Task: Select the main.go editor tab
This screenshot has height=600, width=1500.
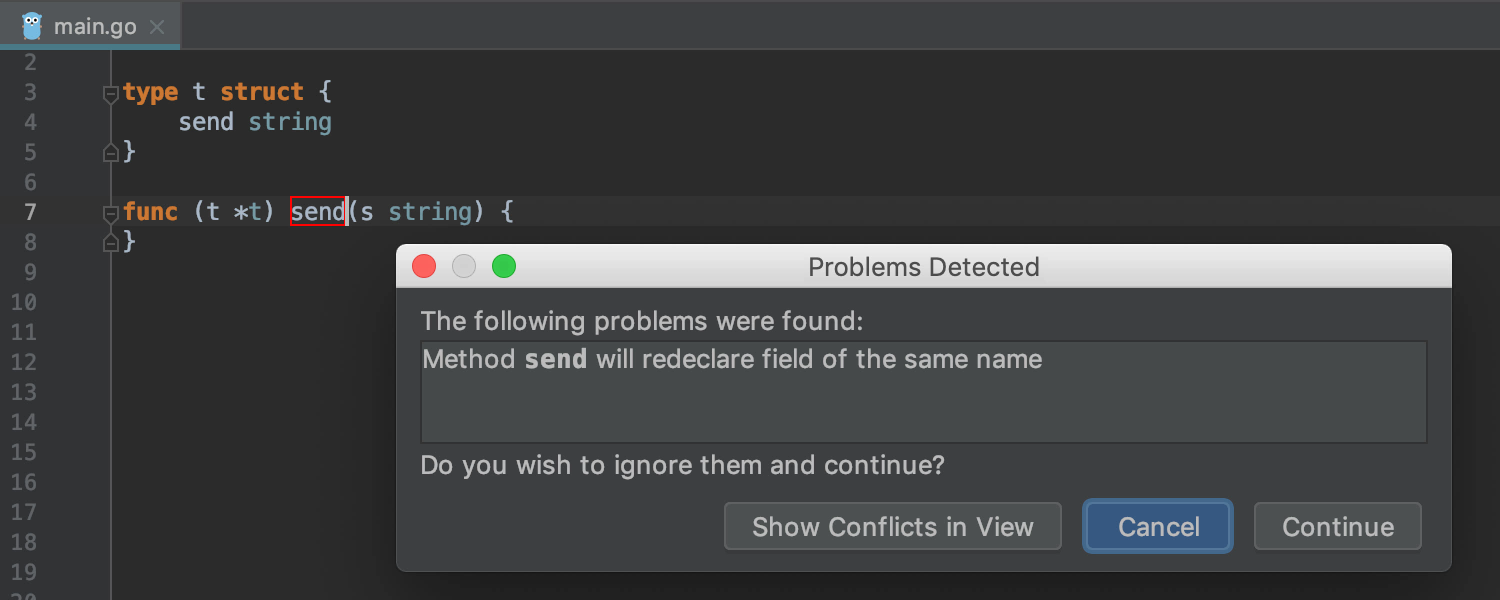Action: (94, 27)
